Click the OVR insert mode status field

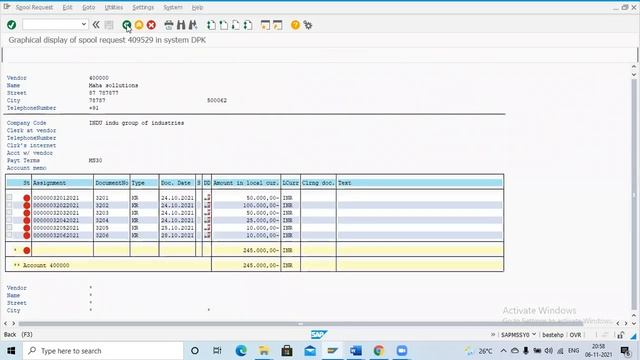576,335
